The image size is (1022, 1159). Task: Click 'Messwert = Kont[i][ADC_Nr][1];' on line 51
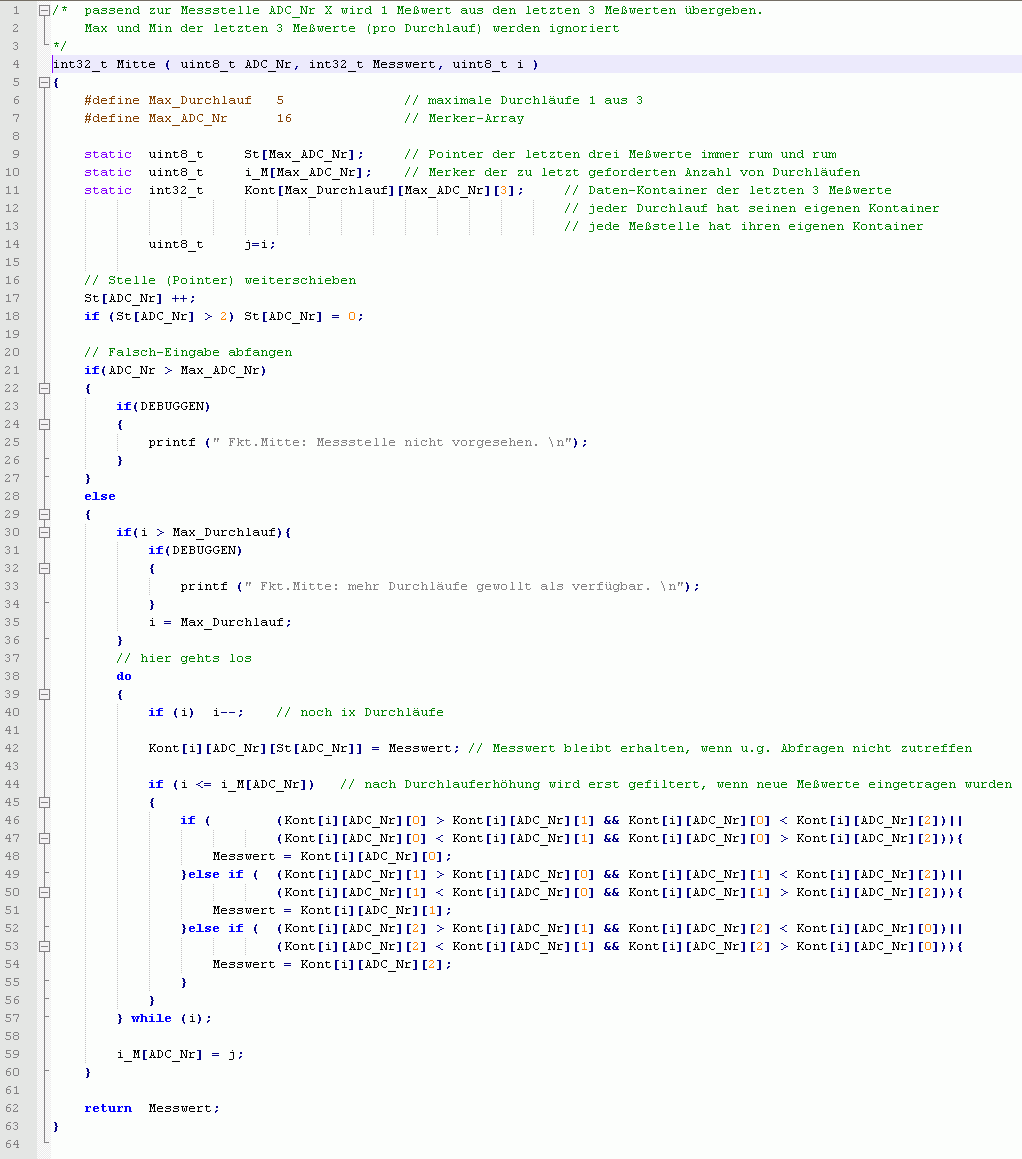[332, 910]
